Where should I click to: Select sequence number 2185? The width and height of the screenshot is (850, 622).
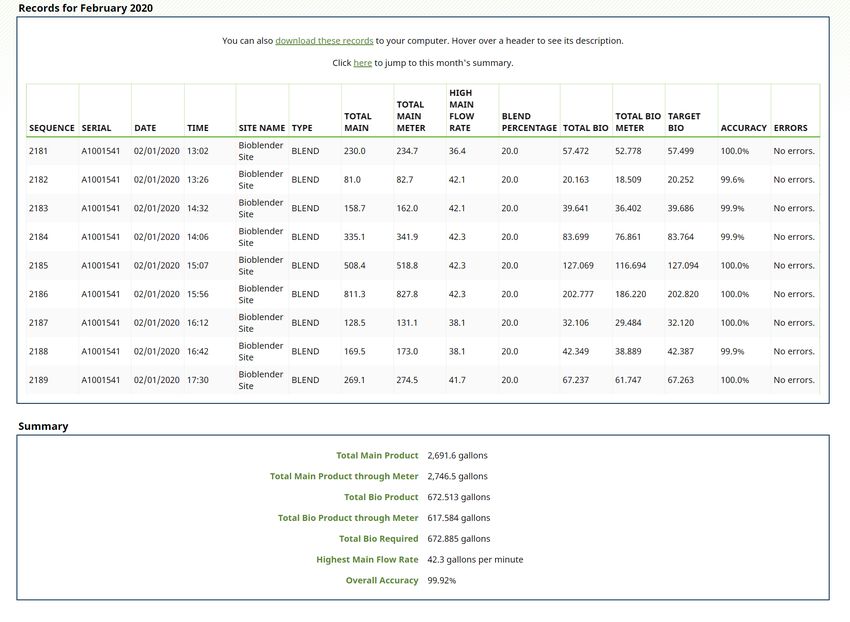(38, 266)
